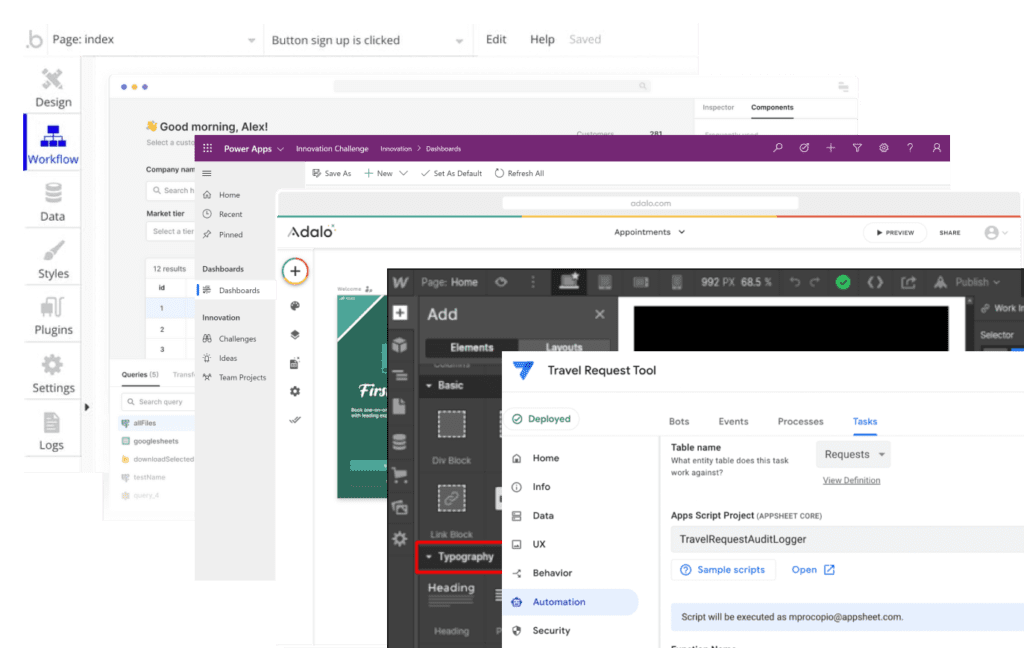Click the plus icon in Power Apps header
The width and height of the screenshot is (1024, 648).
click(x=831, y=148)
